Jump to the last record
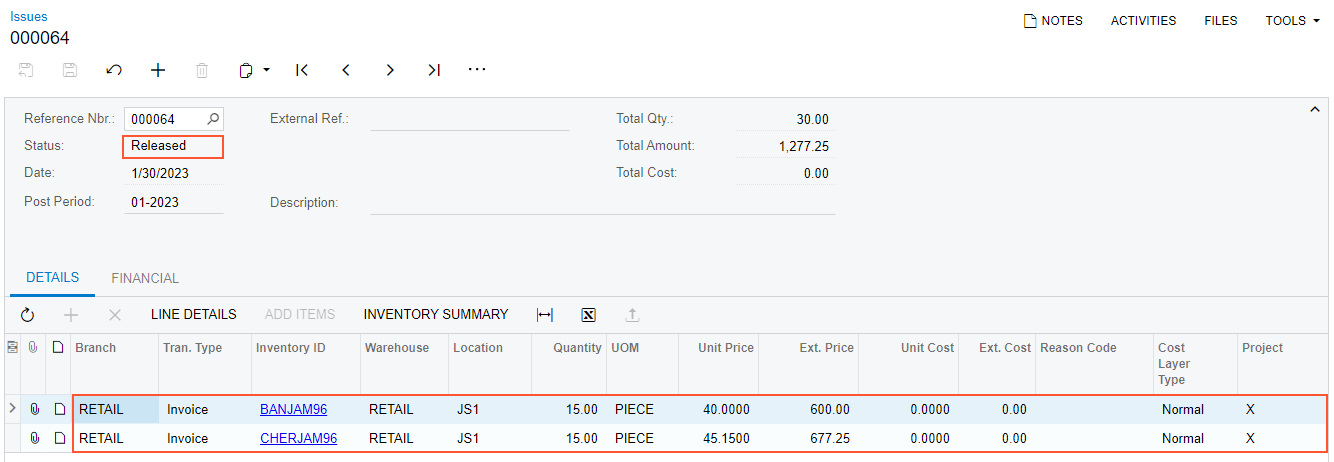Viewport: 1334px width, 462px height. coord(434,70)
